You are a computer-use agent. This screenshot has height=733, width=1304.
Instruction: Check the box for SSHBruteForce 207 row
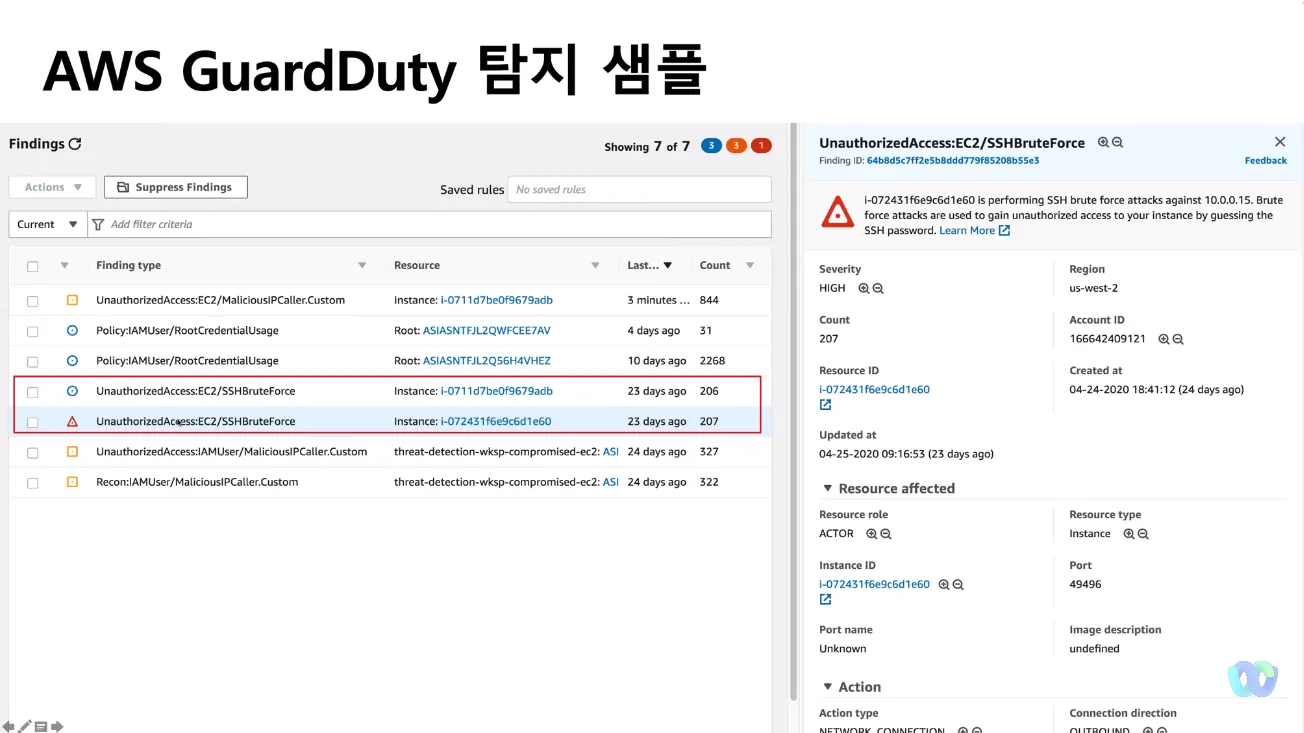(x=33, y=422)
